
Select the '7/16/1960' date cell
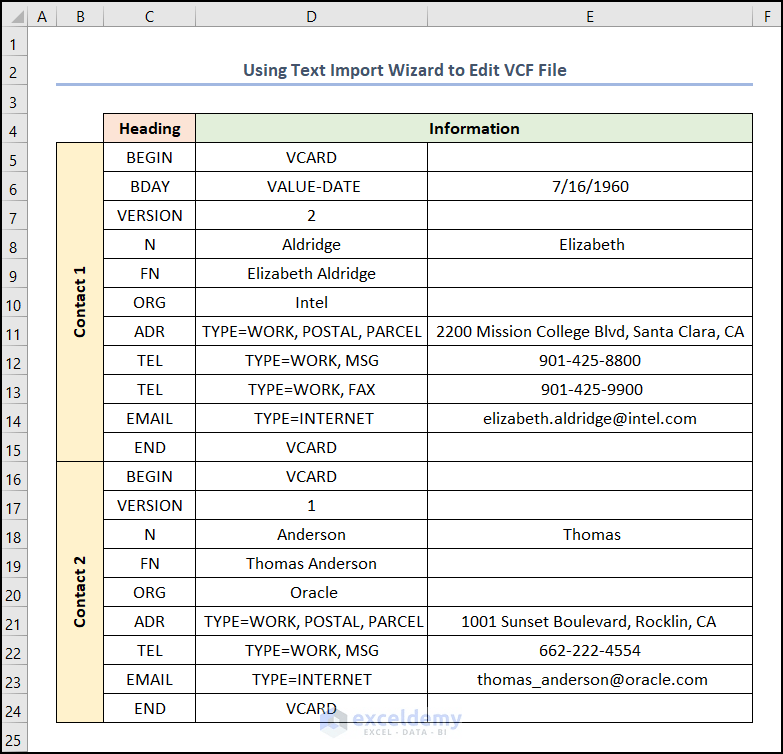point(590,187)
